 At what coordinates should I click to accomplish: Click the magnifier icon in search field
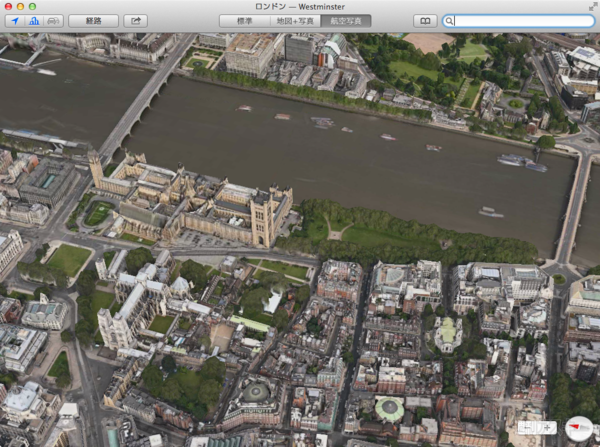[449, 21]
